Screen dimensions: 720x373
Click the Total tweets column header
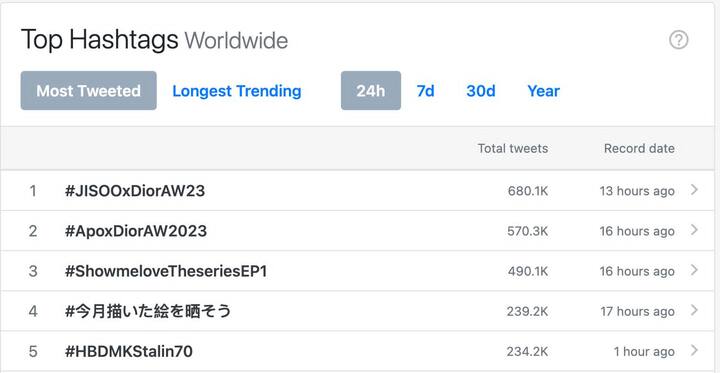click(513, 148)
